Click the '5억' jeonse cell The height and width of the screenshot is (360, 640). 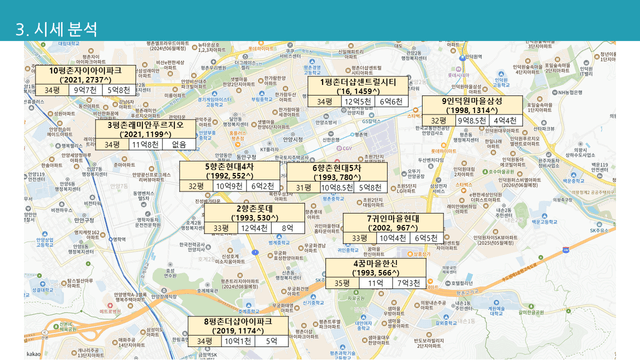[271, 341]
